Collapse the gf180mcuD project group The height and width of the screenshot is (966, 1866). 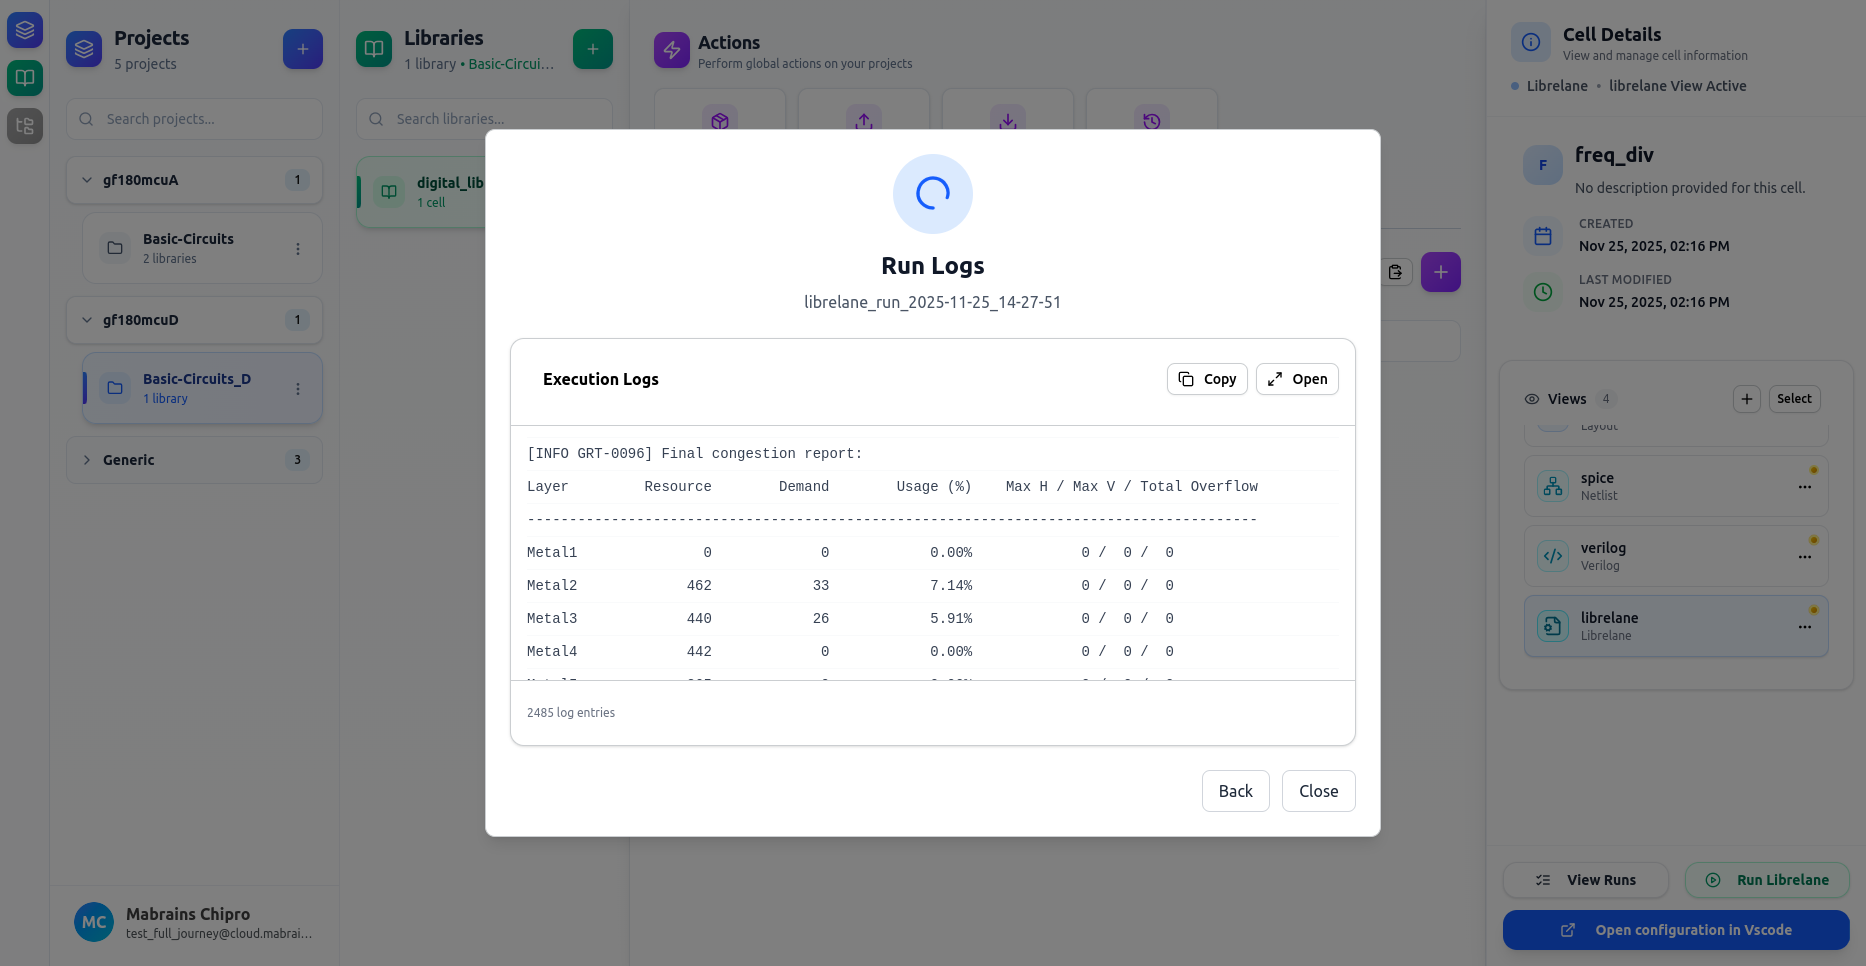[x=87, y=320]
